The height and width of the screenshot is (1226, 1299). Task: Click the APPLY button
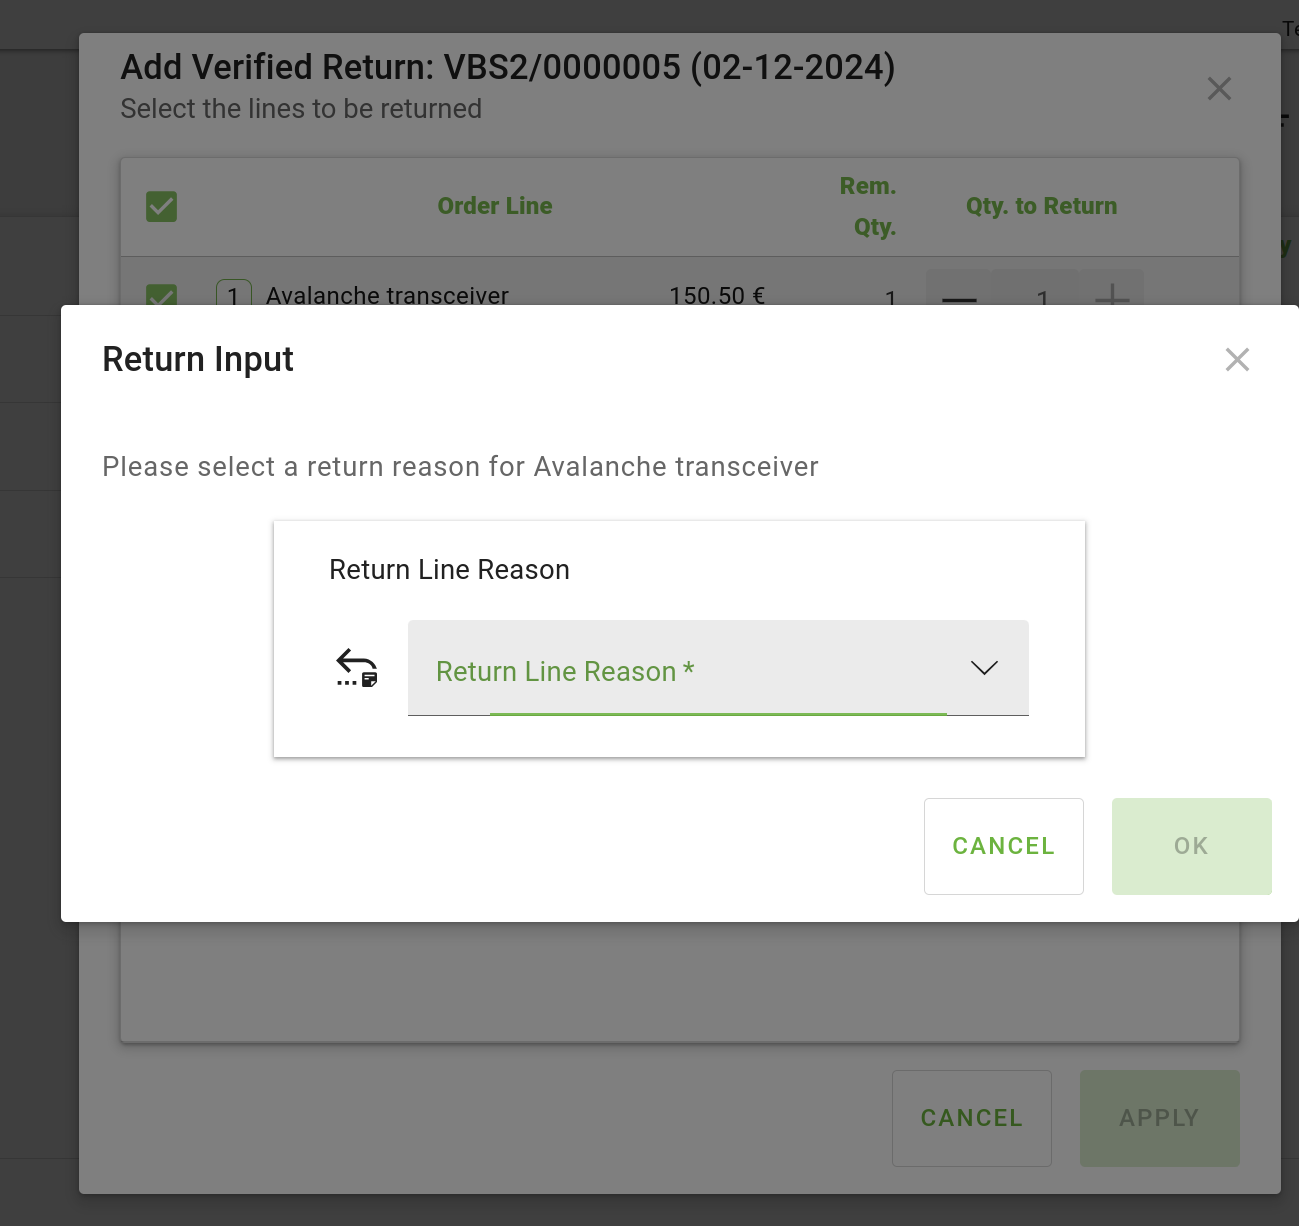coord(1159,1118)
